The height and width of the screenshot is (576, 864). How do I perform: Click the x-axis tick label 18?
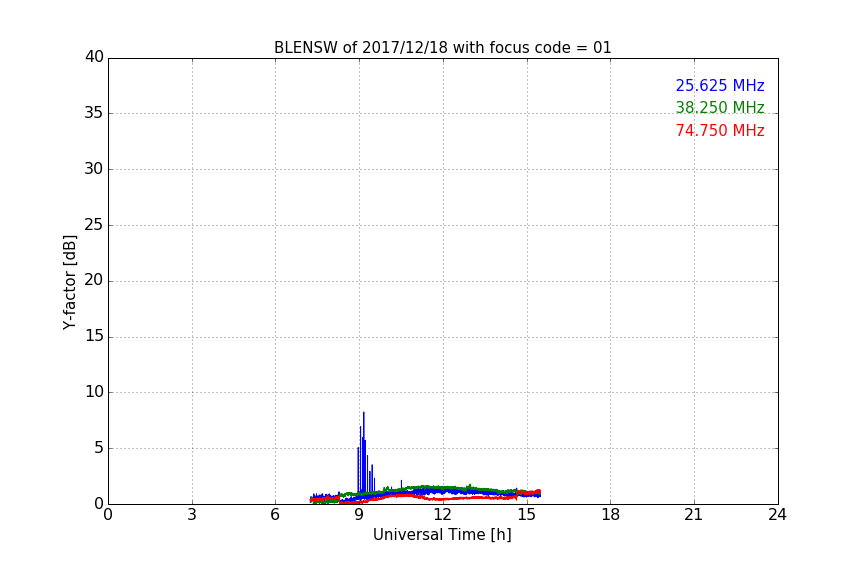[x=611, y=515]
